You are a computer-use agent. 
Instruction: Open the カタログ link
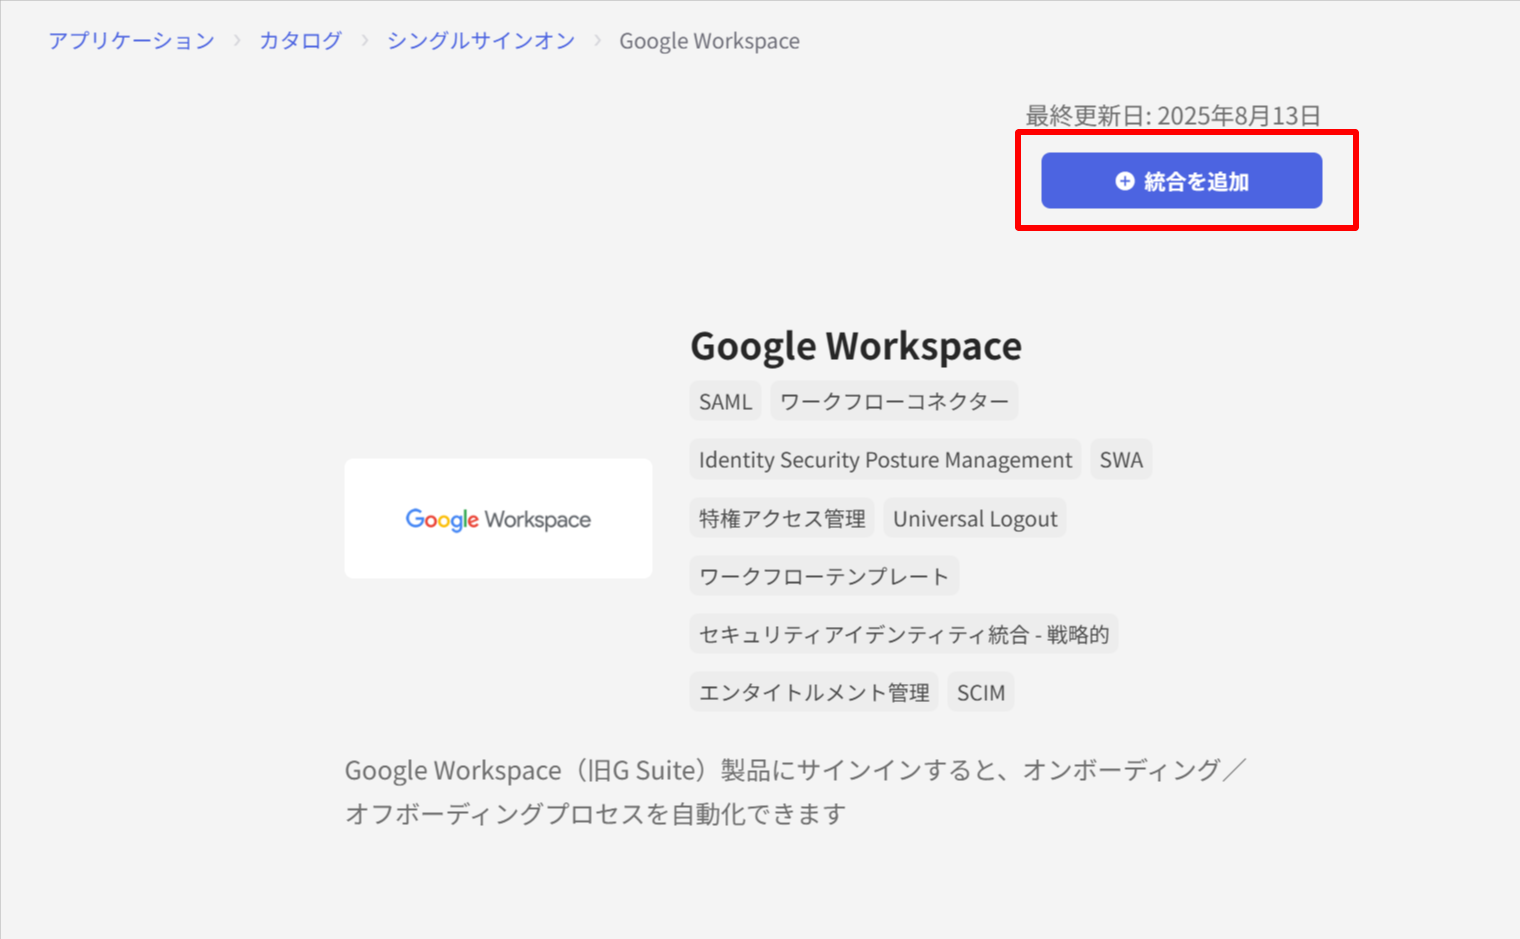coord(300,40)
